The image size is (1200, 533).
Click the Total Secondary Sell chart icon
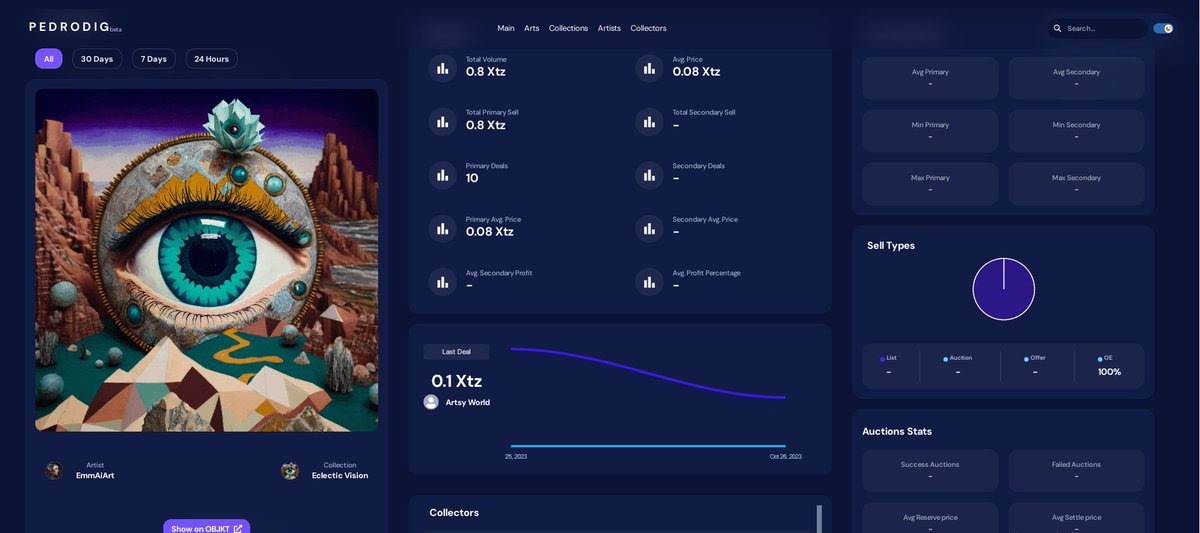[649, 122]
